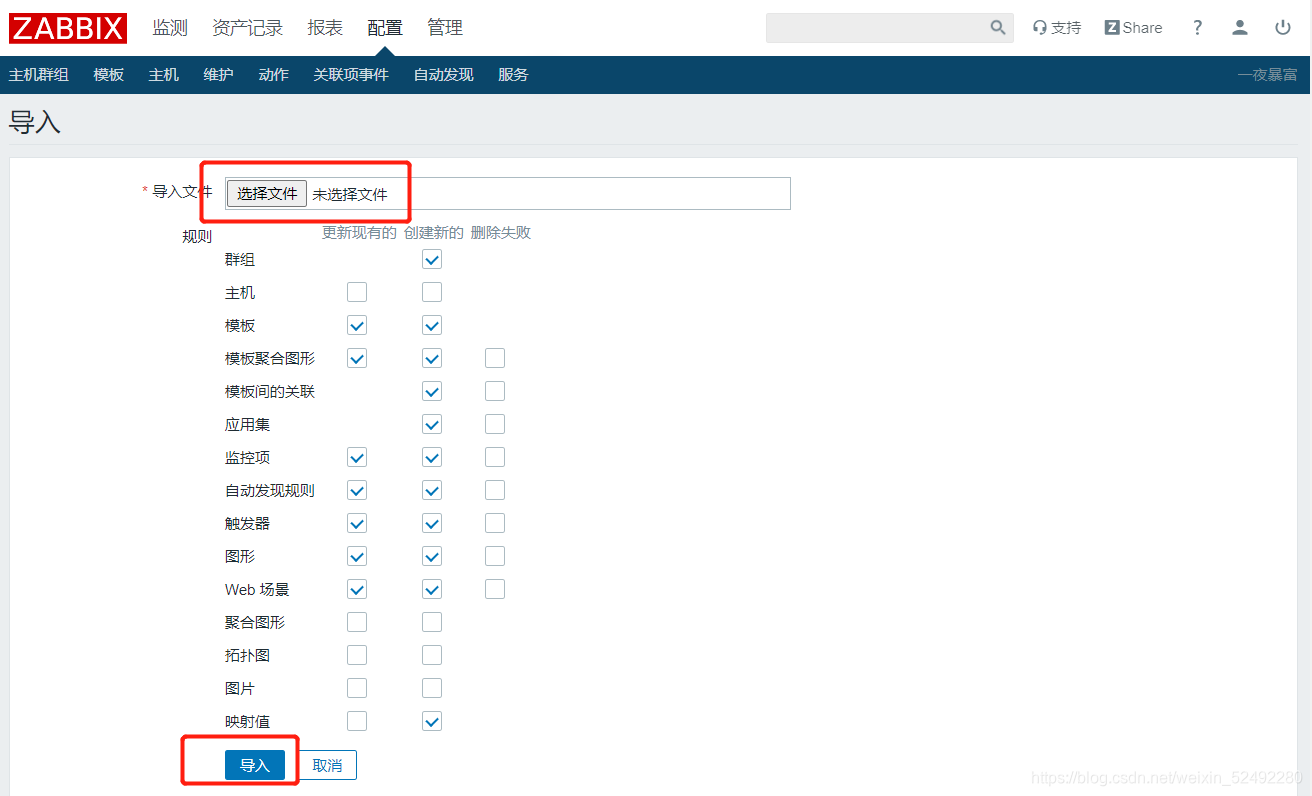The image size is (1312, 796).
Task: Toggle 自动发现规则 创建新的 checkbox
Action: (x=432, y=490)
